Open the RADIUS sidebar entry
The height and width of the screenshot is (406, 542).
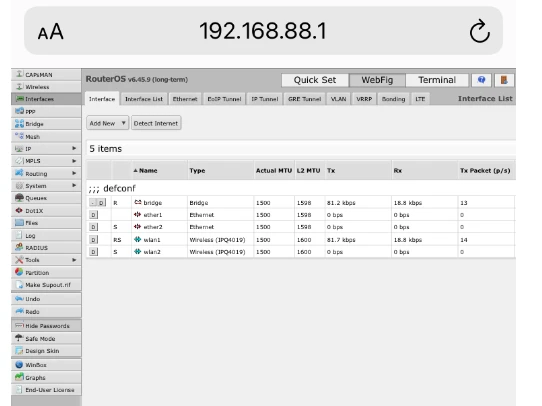click(x=46, y=248)
